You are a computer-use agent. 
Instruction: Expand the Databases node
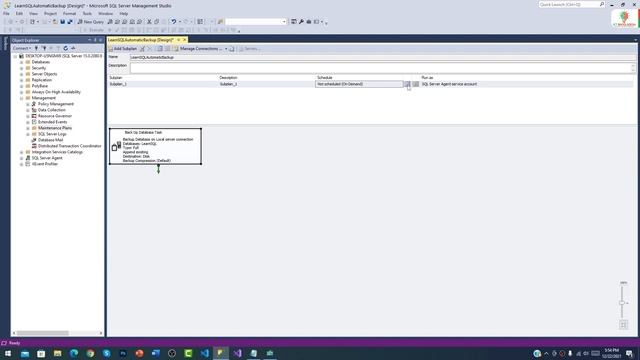coord(22,62)
